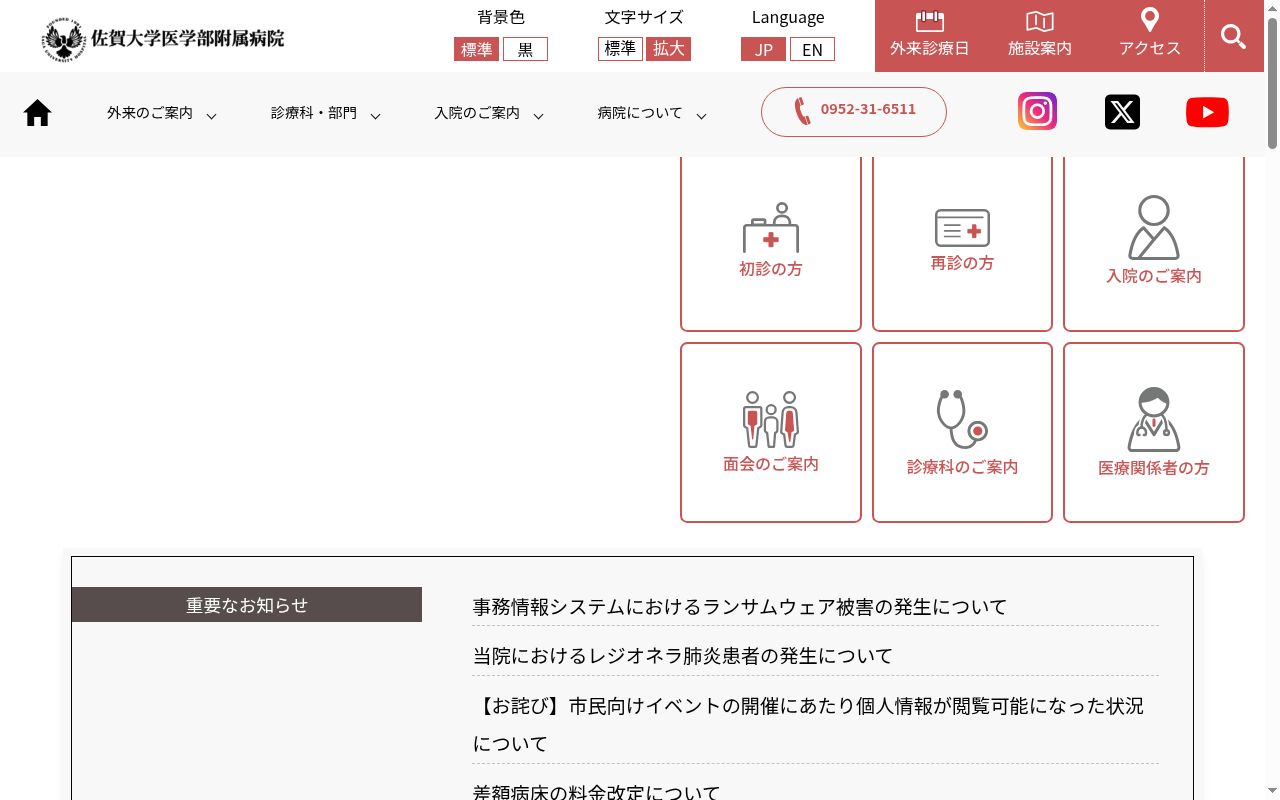Click the 重要なお知らせ heading

pos(247,605)
